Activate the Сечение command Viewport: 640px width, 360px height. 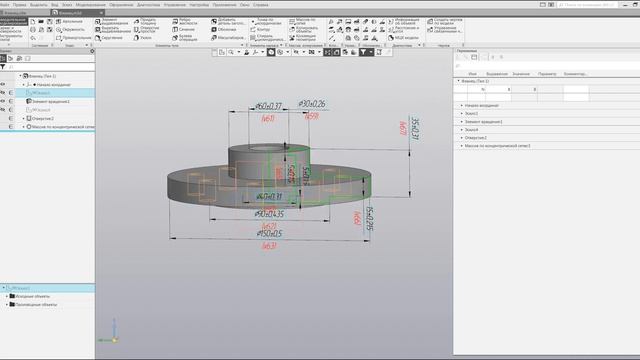(184, 29)
